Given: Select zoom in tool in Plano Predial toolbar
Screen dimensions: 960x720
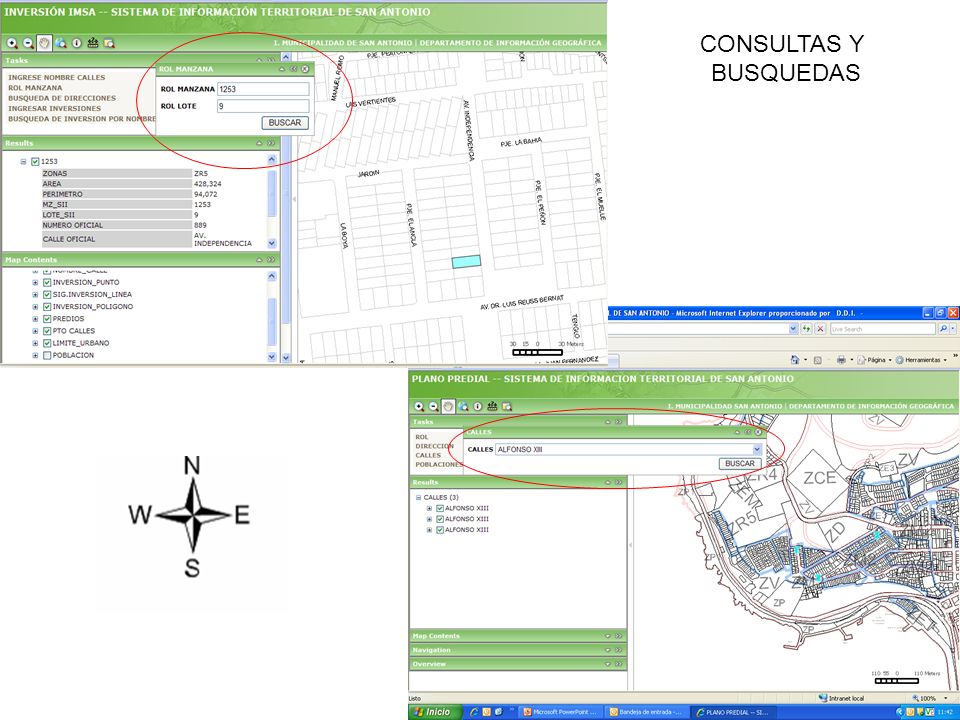Looking at the screenshot, I should click(x=419, y=407).
